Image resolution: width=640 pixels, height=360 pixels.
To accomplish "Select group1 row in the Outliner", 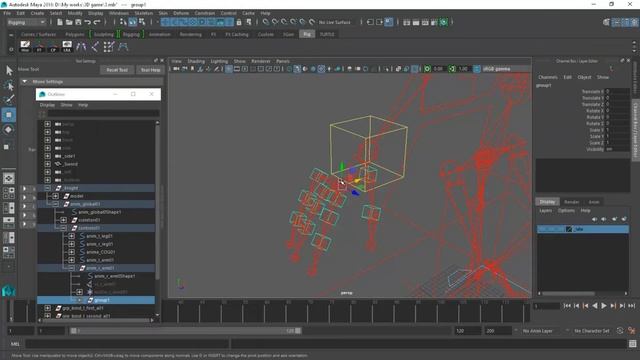I will (96, 300).
